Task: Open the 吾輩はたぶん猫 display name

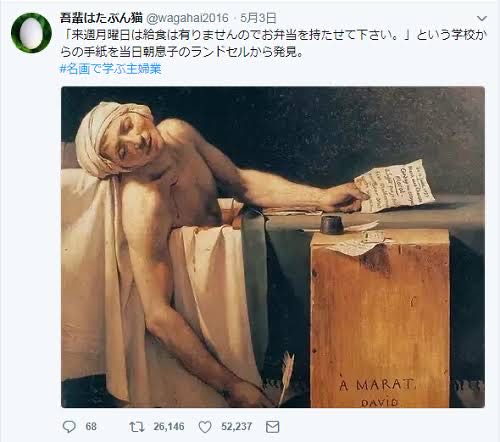Action: click(101, 18)
